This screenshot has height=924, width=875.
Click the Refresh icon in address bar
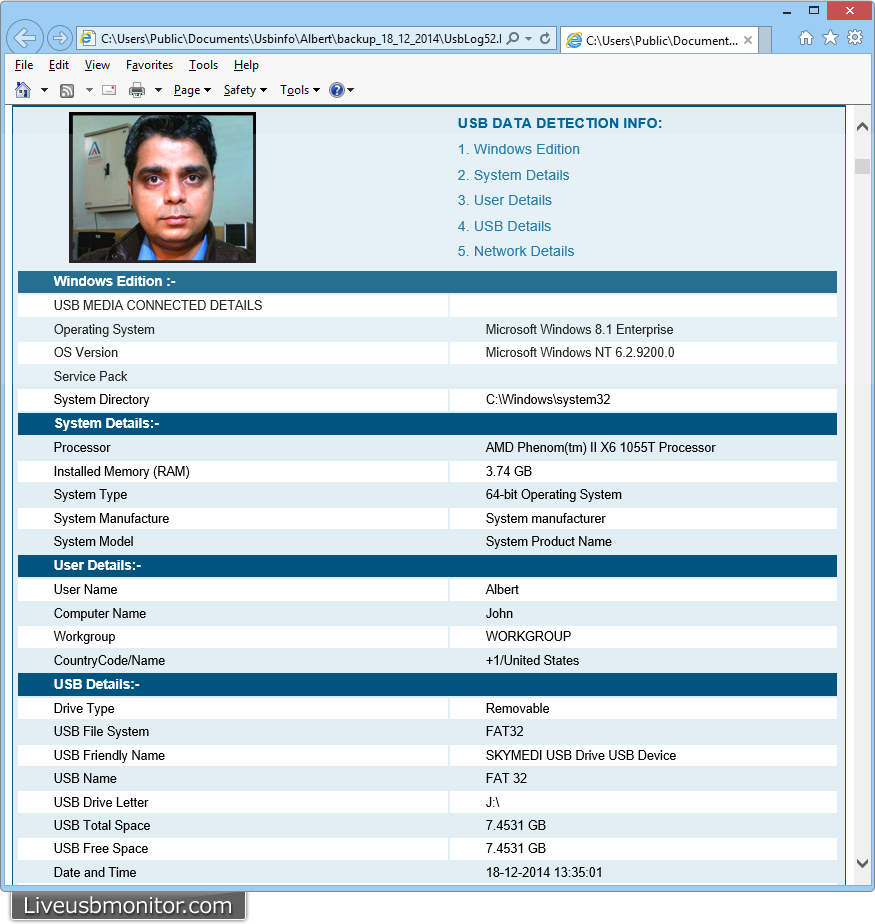coord(545,38)
